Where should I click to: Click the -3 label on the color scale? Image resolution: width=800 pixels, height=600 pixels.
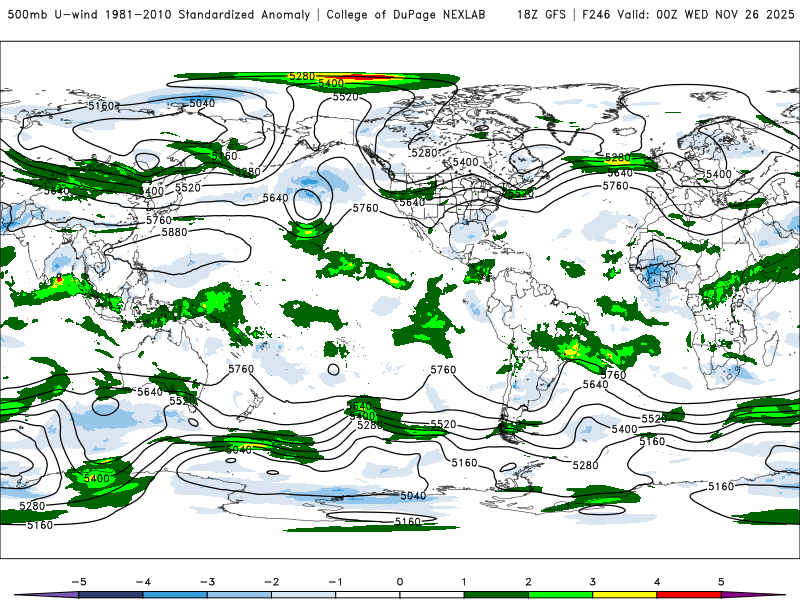(207, 582)
